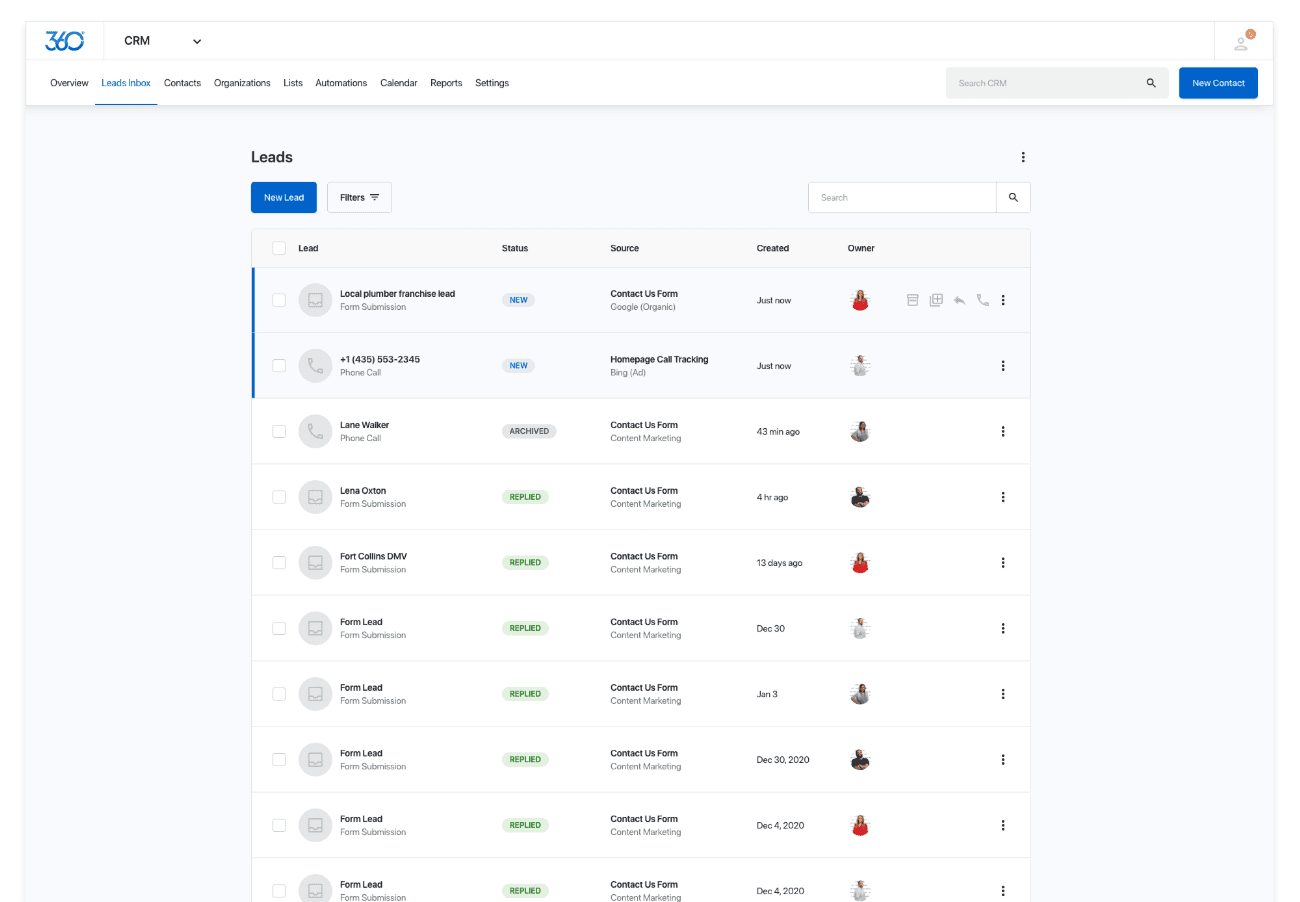The height and width of the screenshot is (902, 1300).
Task: Open the Leads page overflow menu
Action: coord(1022,157)
